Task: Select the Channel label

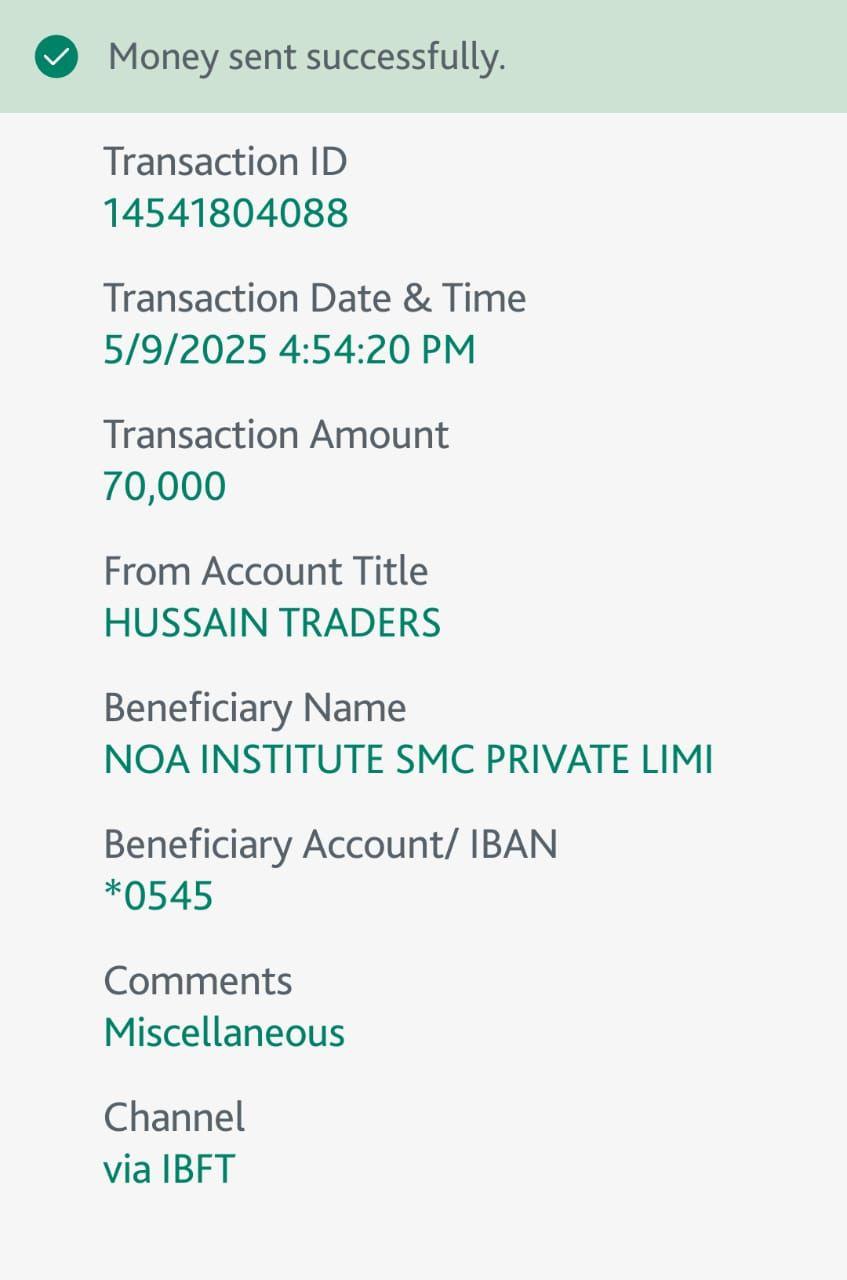Action: pos(174,1117)
